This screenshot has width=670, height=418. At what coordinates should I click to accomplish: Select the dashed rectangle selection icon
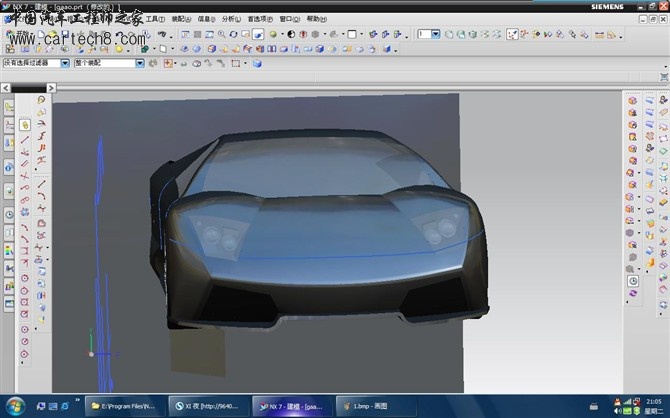point(235,64)
